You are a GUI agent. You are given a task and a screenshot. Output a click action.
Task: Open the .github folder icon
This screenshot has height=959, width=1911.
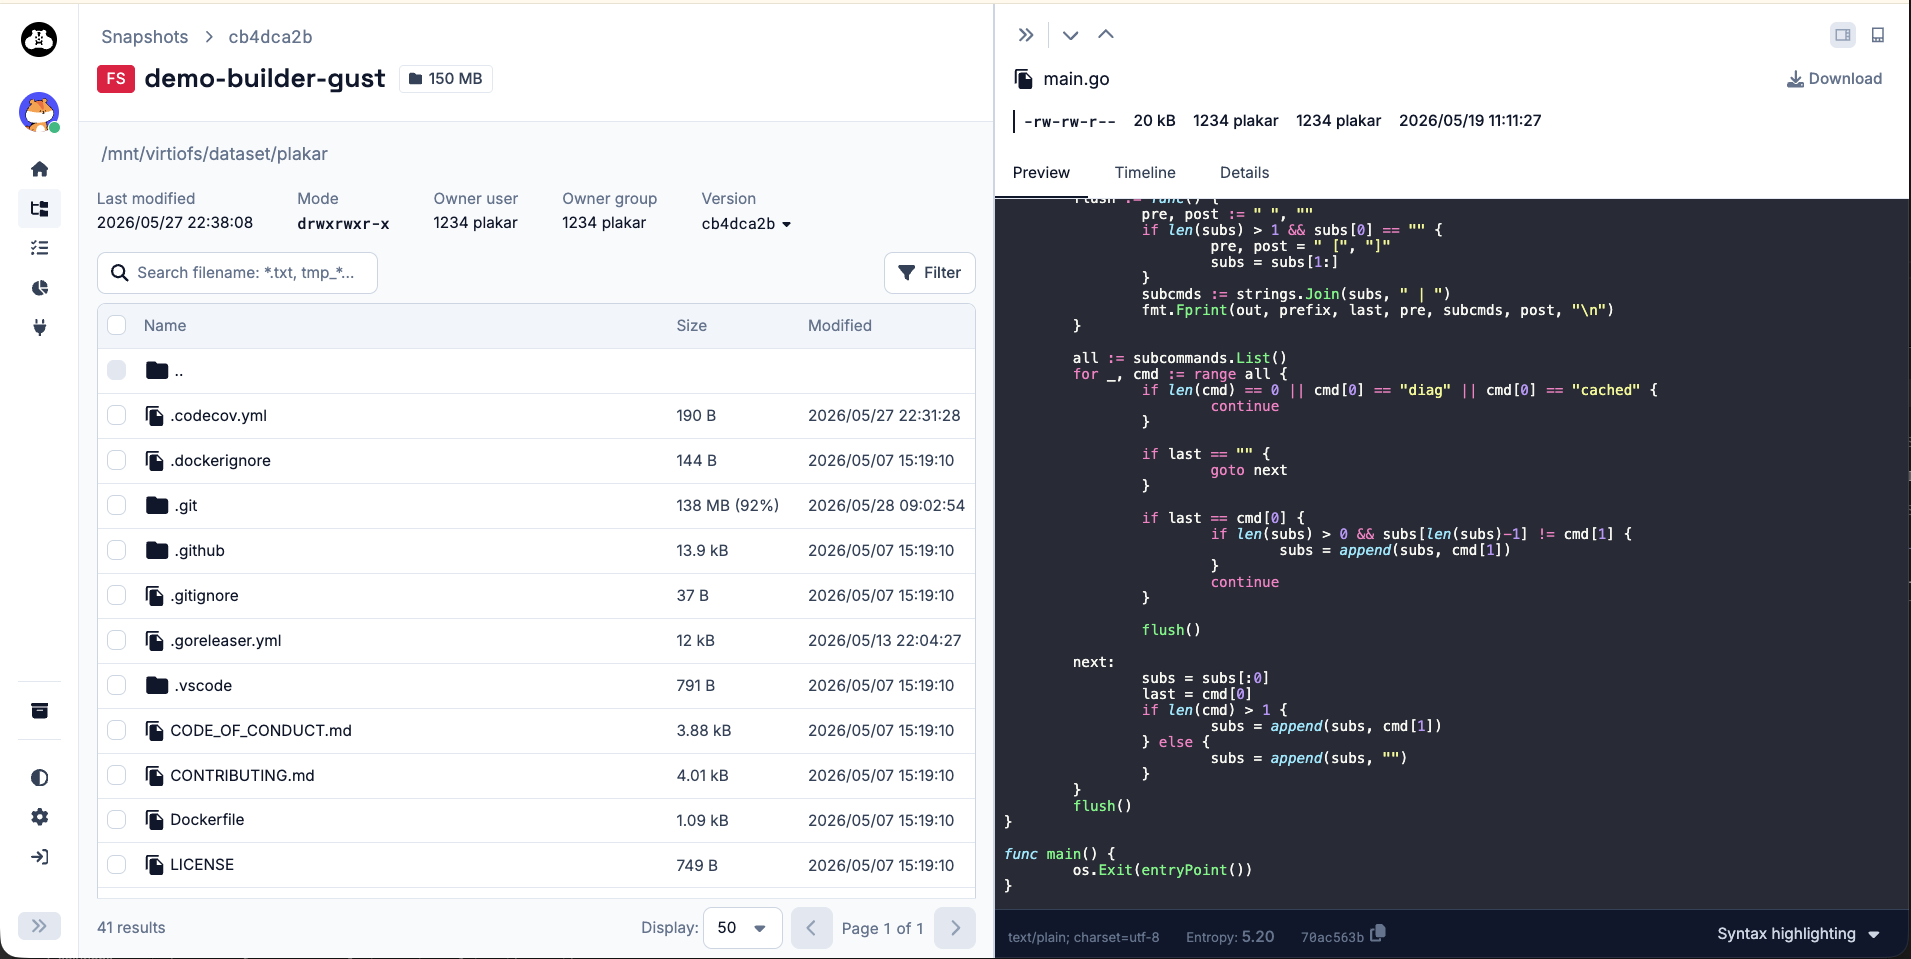pyautogui.click(x=157, y=550)
